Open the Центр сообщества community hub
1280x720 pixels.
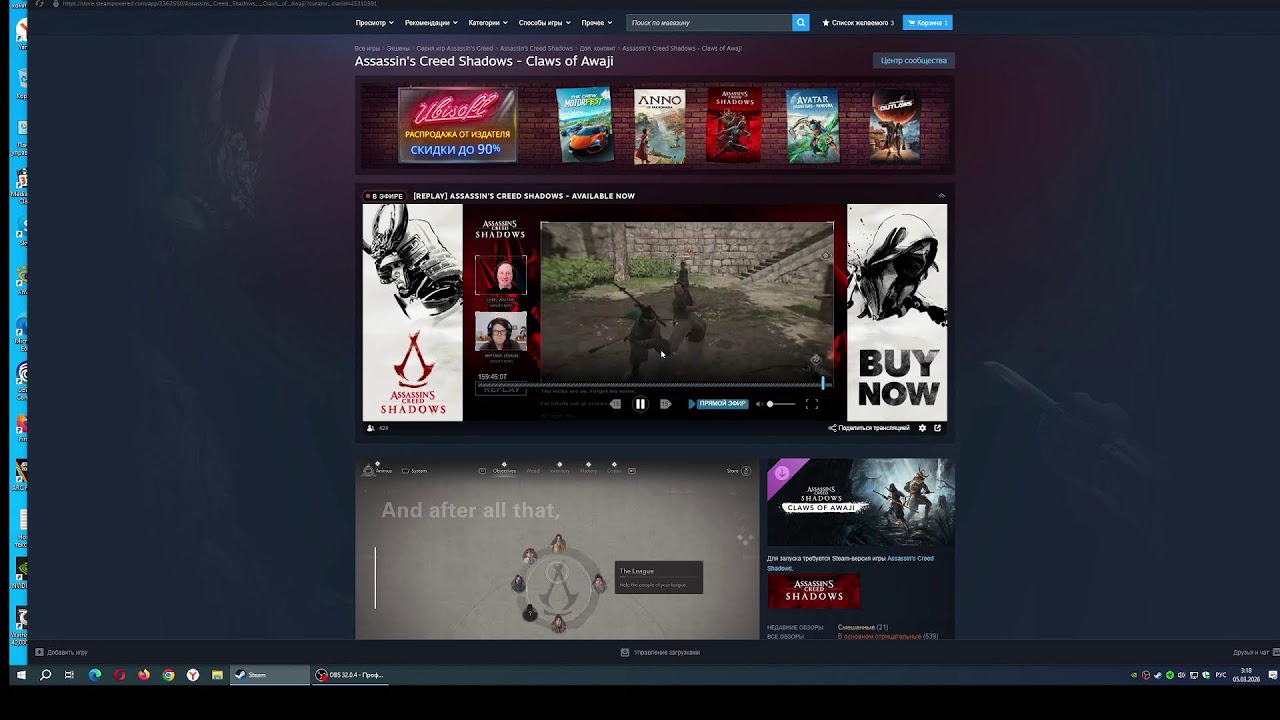click(x=913, y=60)
